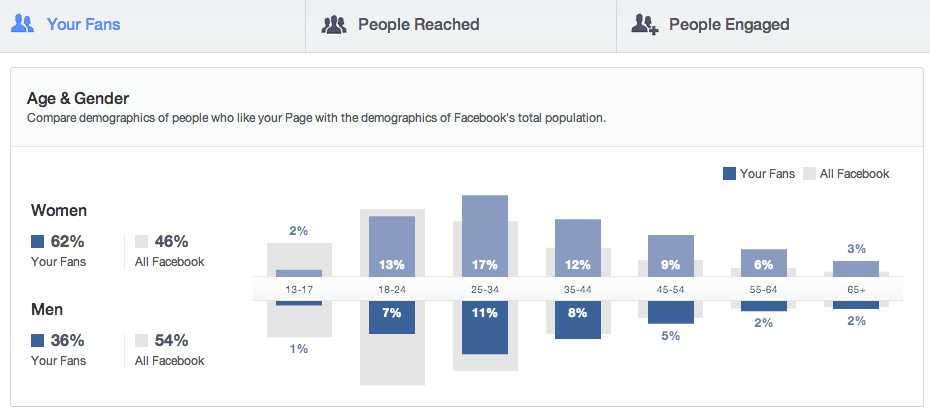
Task: Click the Women 62% blue square
Action: (x=37, y=241)
